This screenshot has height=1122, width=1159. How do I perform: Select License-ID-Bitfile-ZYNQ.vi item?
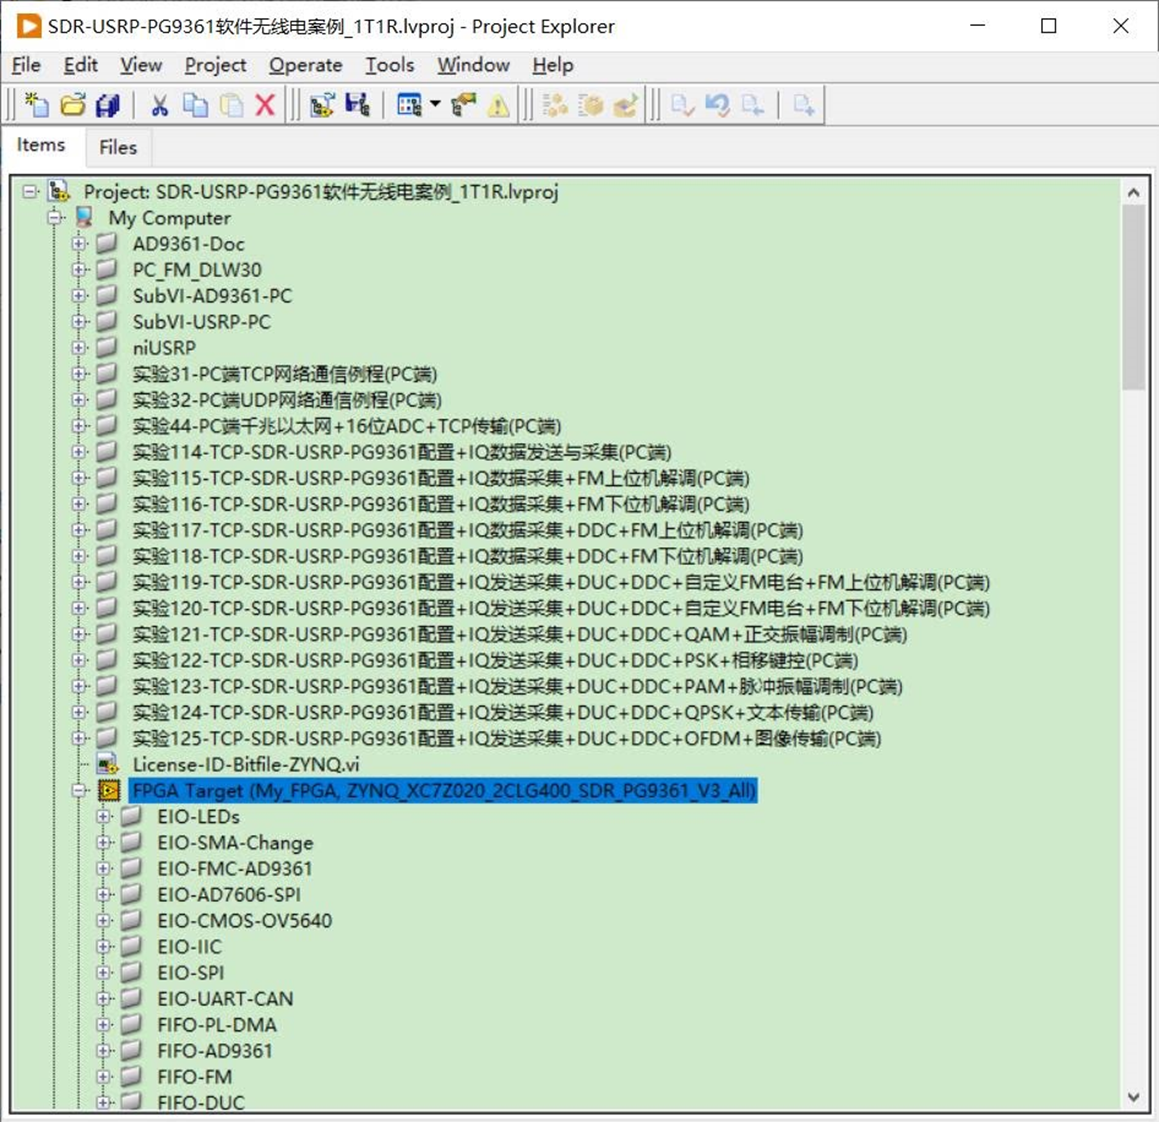245,764
